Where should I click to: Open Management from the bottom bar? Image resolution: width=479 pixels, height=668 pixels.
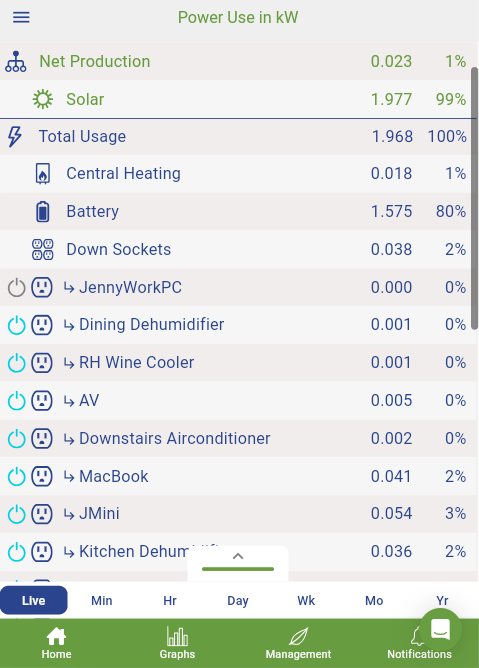click(x=298, y=643)
